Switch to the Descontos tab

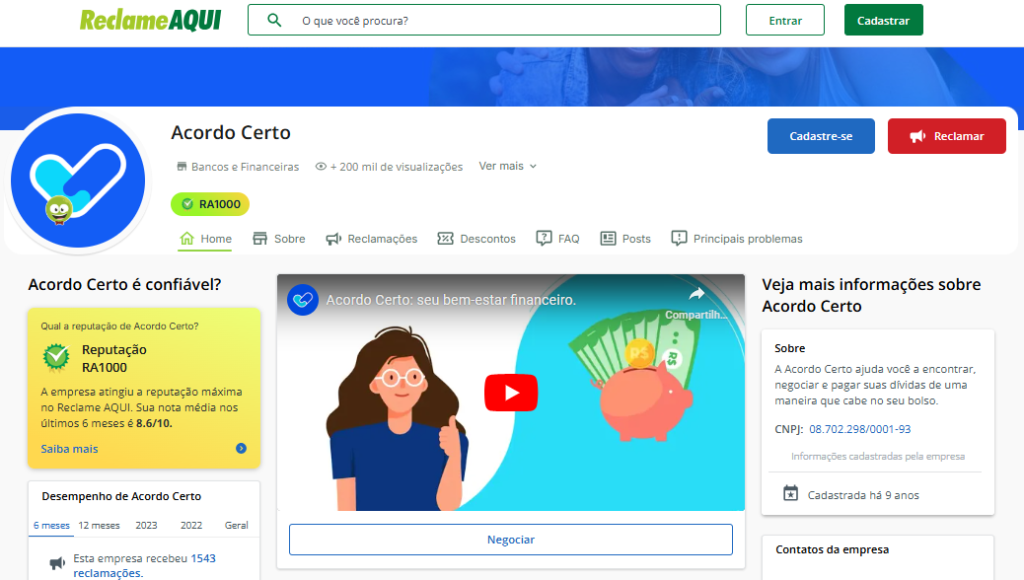coord(477,239)
